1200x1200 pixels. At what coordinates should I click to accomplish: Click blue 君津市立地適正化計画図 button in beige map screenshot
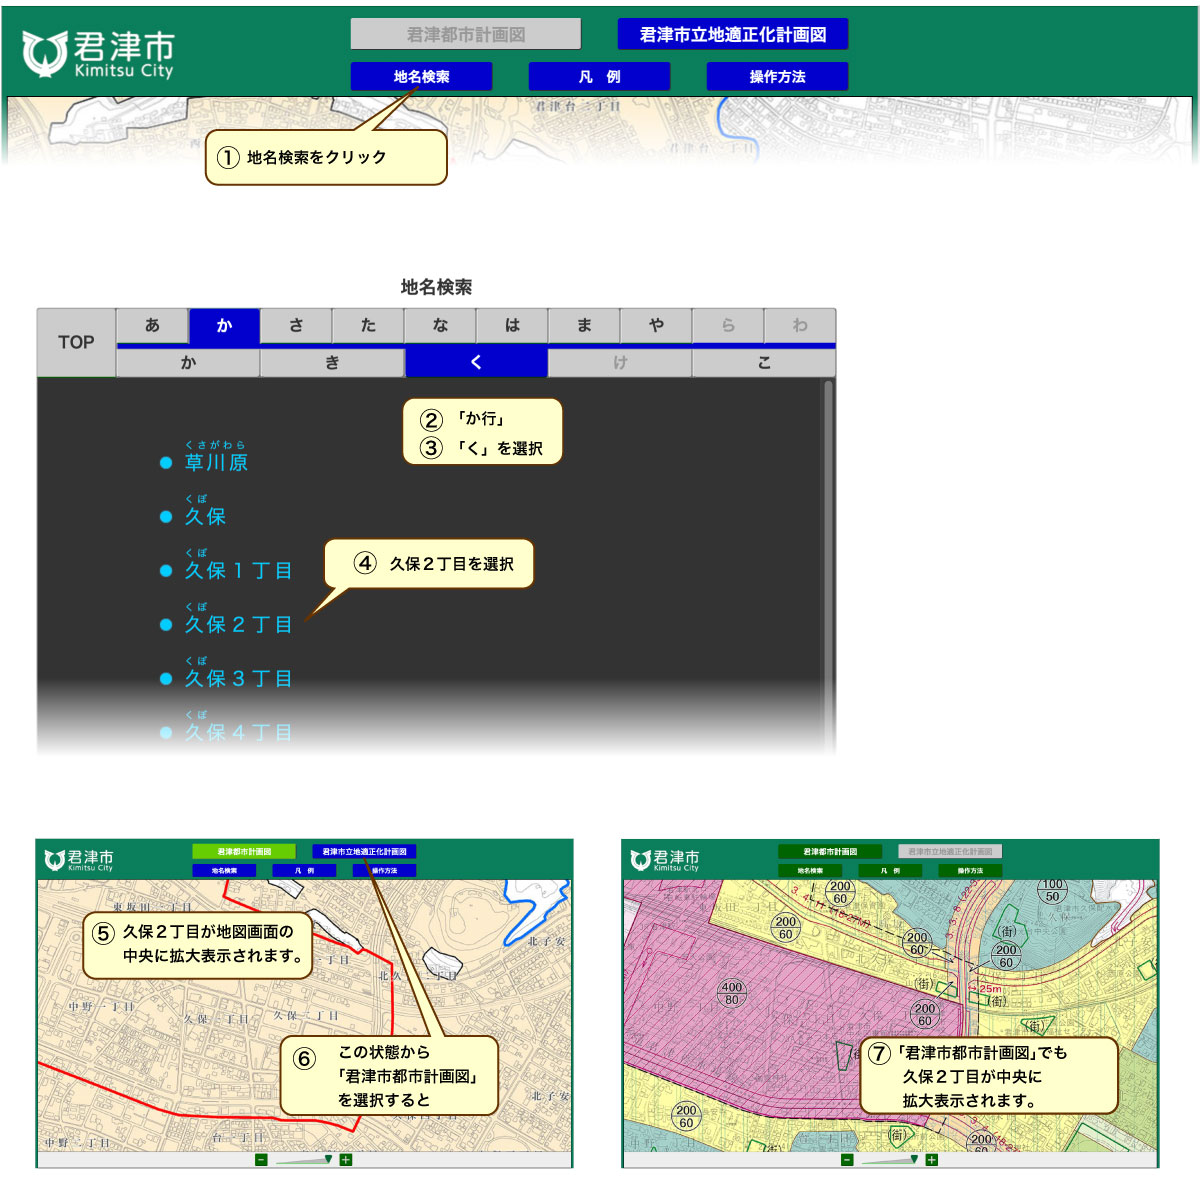pyautogui.click(x=364, y=852)
